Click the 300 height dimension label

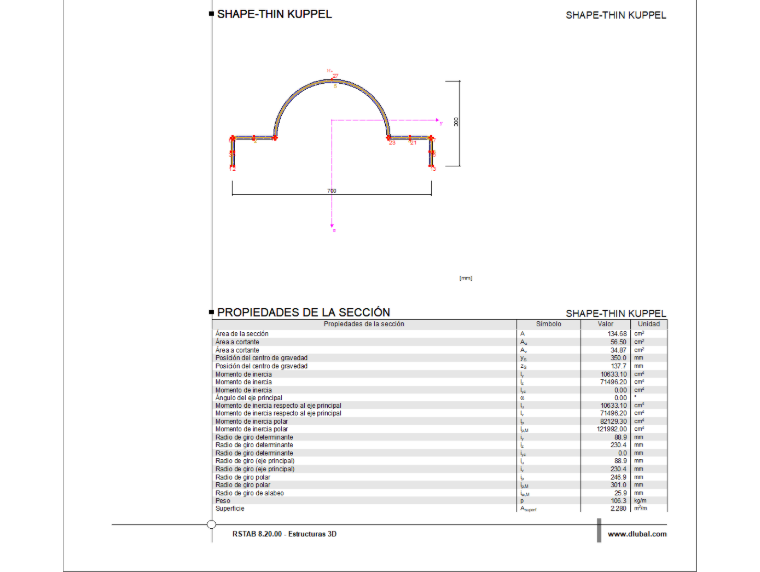[456, 122]
